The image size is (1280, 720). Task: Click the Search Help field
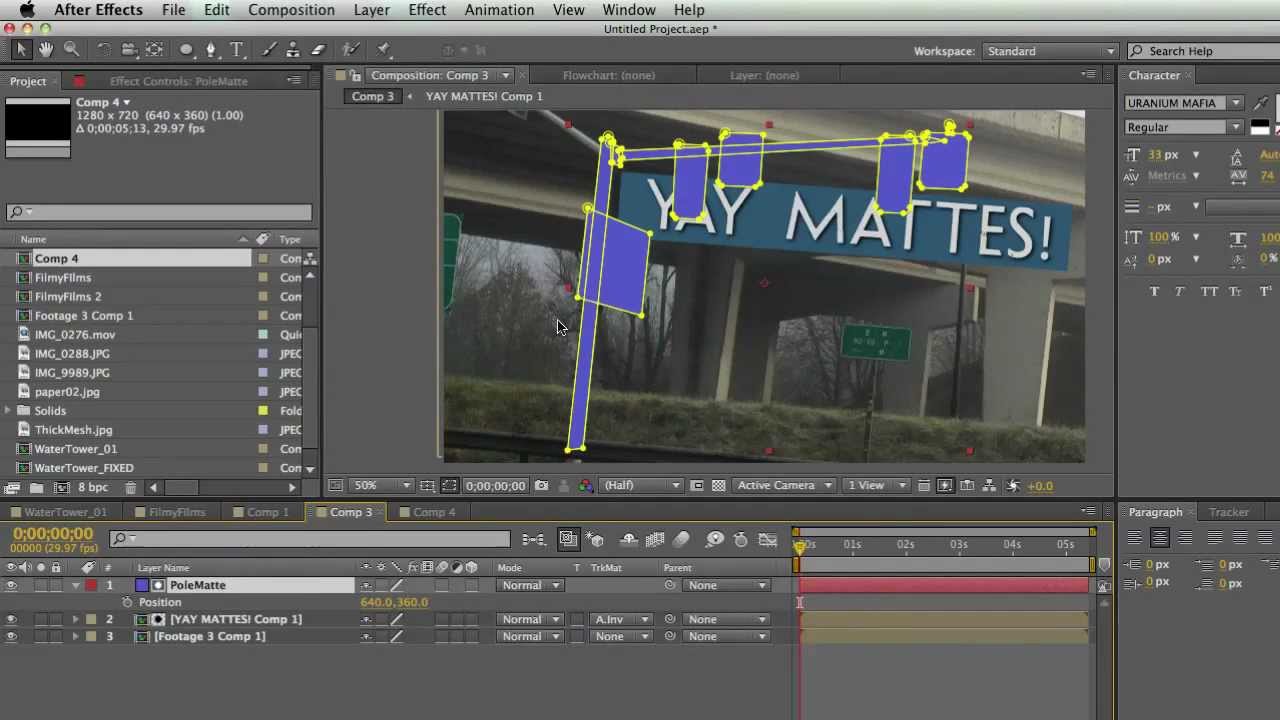pos(1203,51)
